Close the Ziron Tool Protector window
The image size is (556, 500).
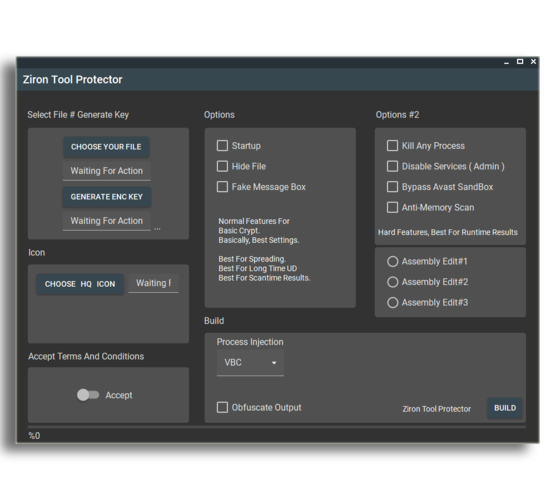(533, 62)
